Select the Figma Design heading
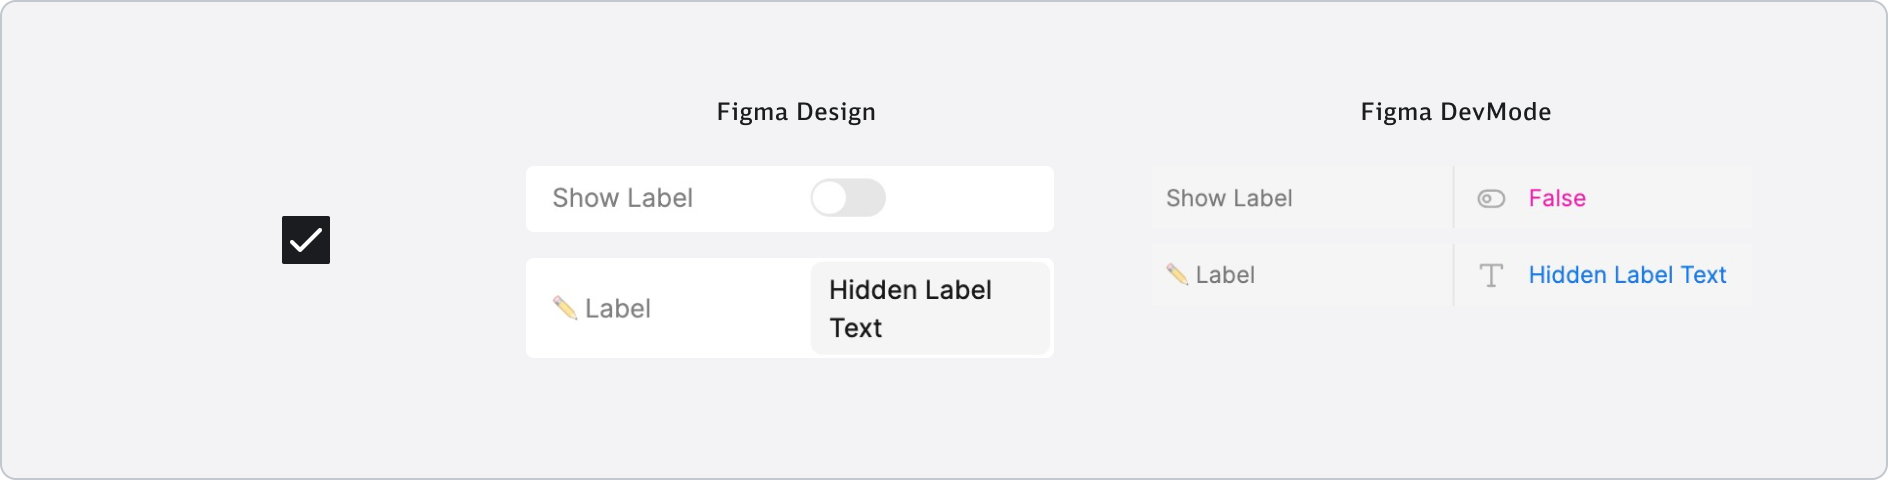Screen dimensions: 1888x480 click(x=796, y=112)
